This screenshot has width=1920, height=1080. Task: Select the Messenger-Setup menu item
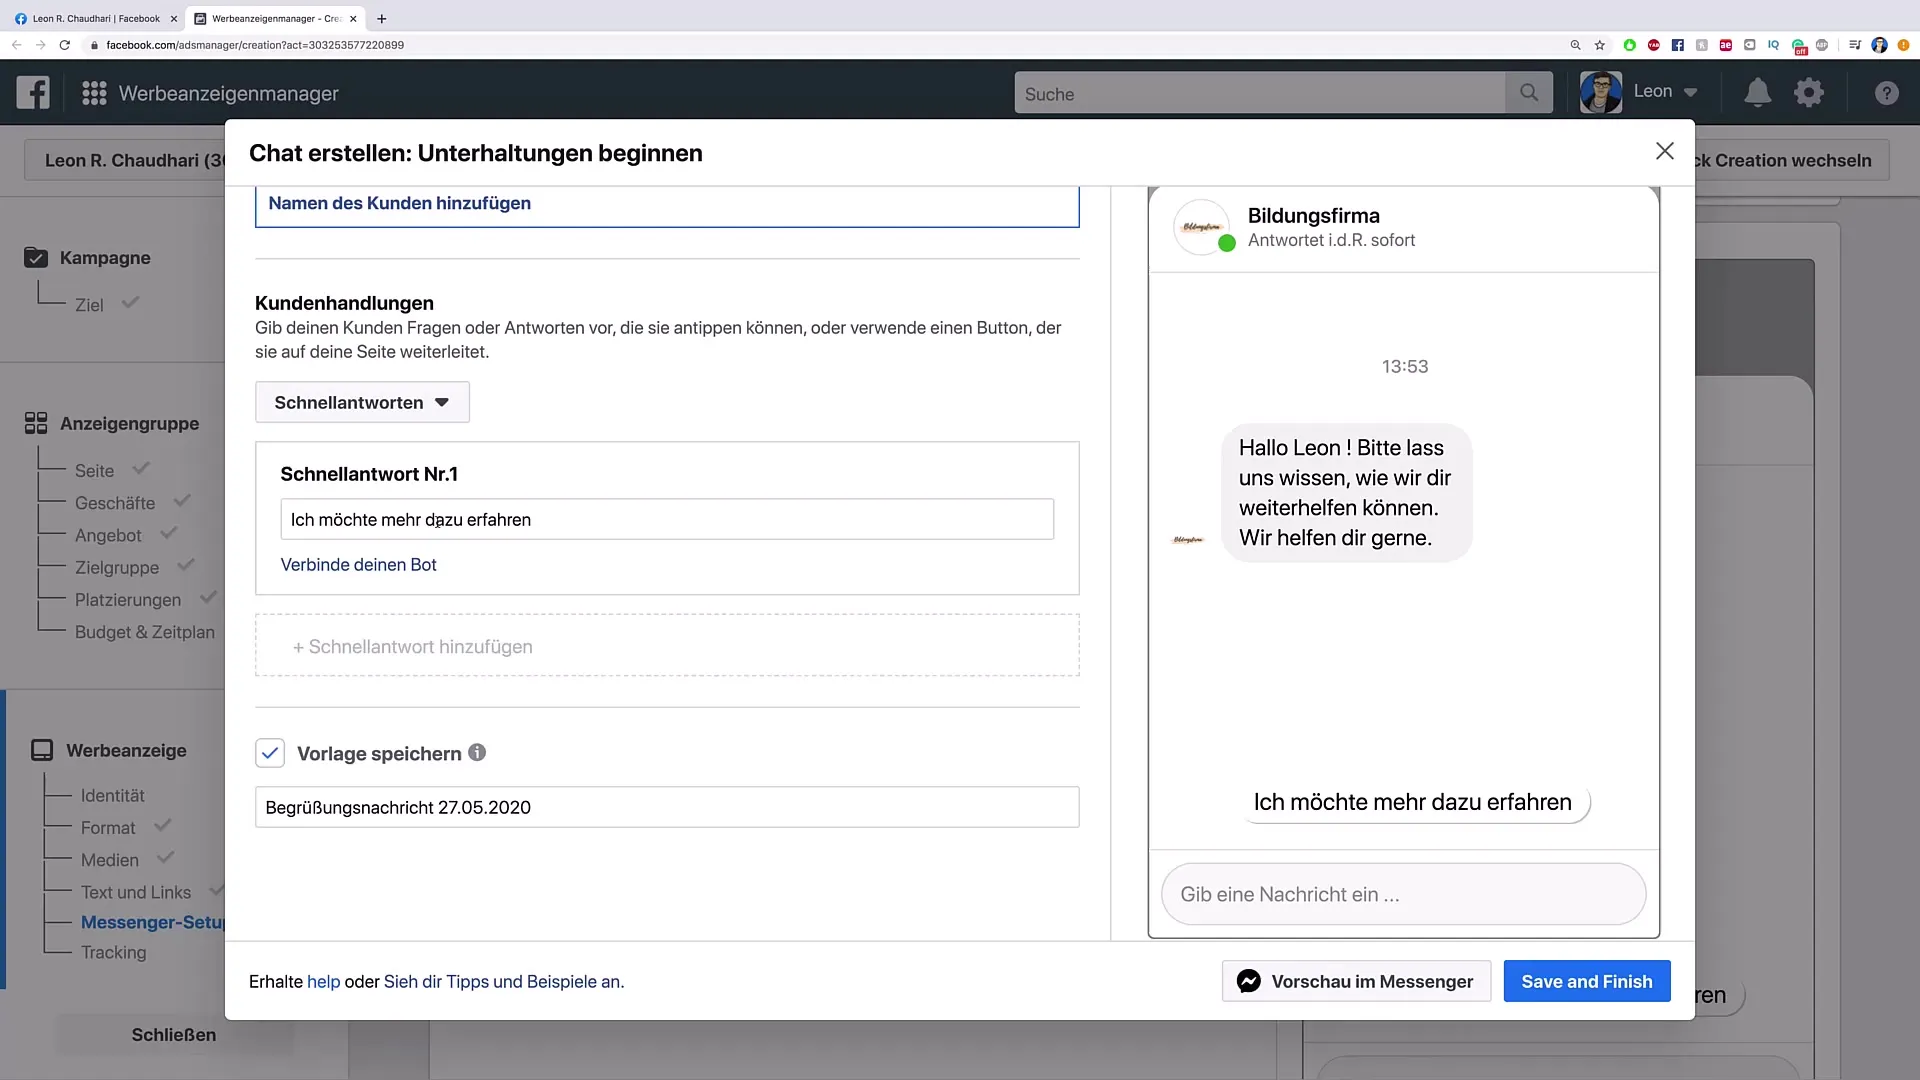[x=153, y=920]
